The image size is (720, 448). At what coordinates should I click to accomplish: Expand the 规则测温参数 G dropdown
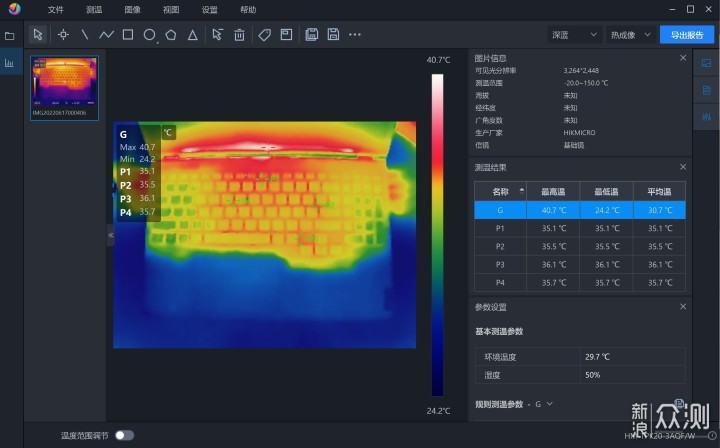point(543,404)
